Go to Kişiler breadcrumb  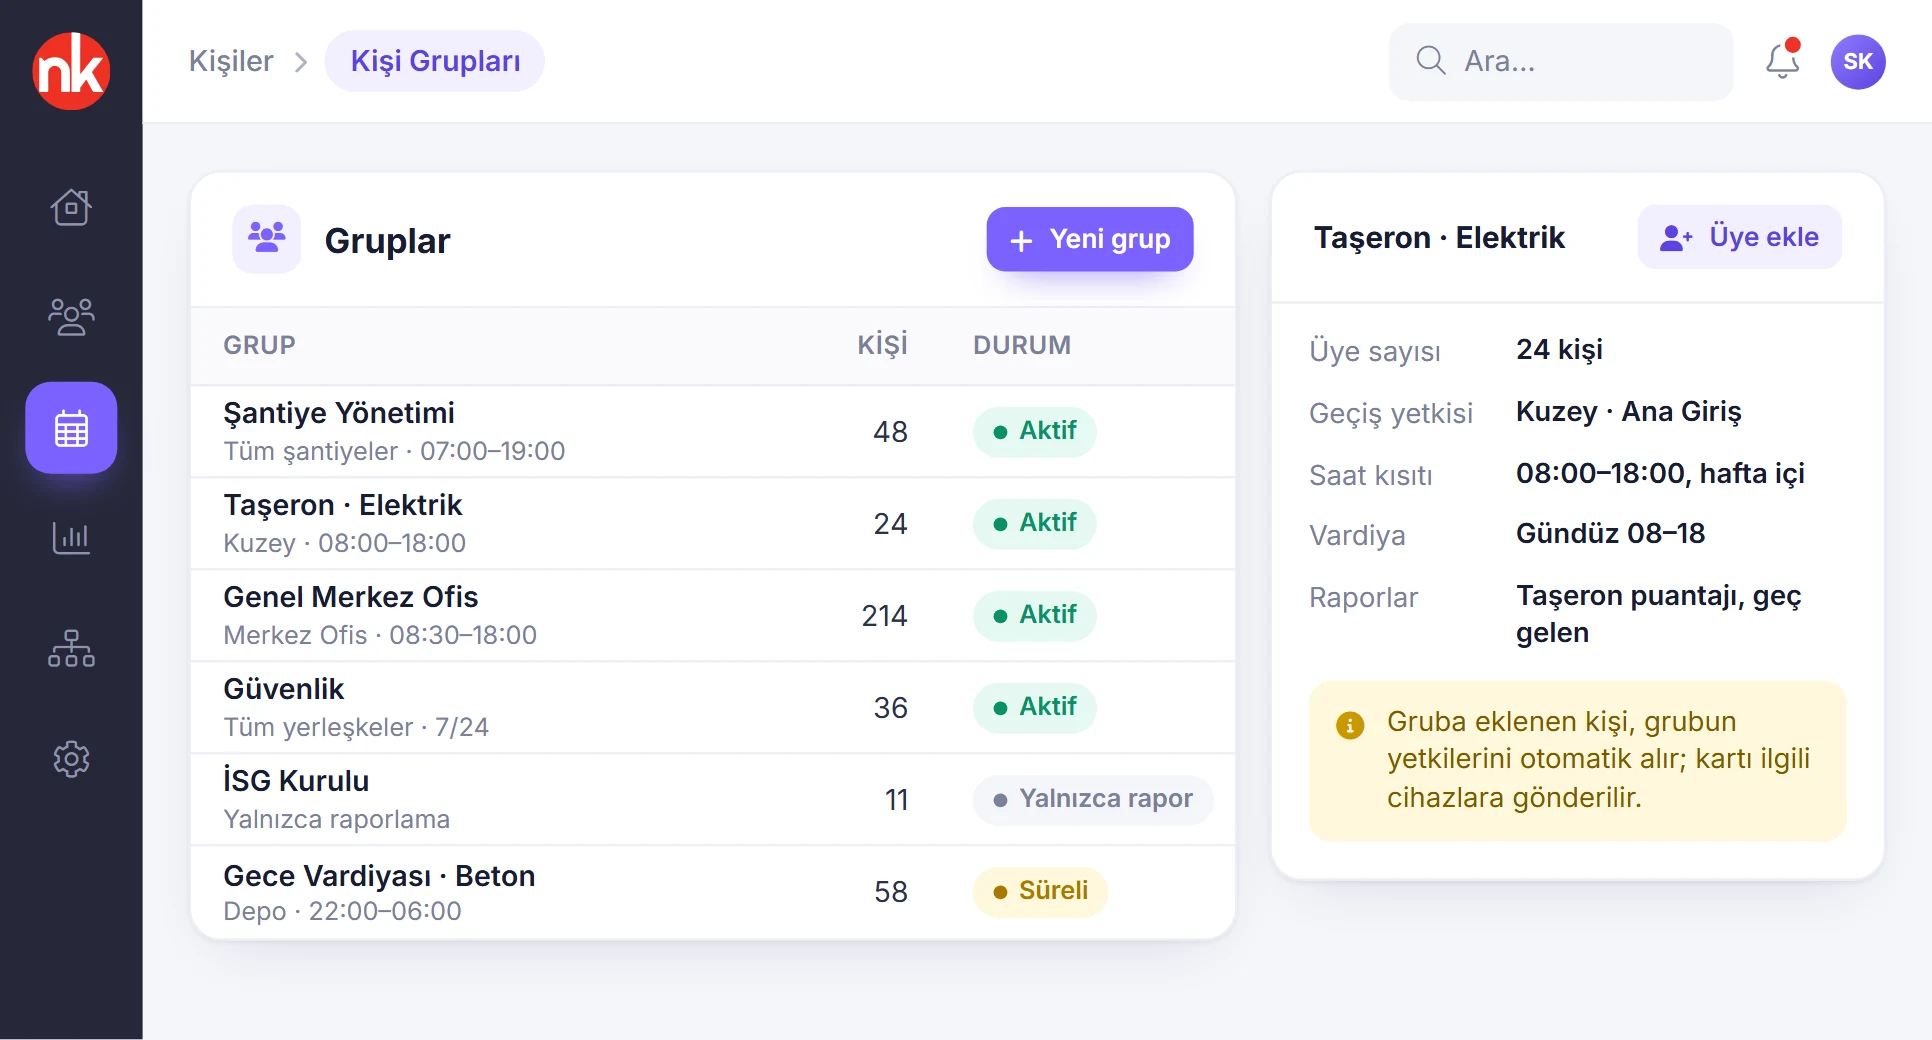tap(231, 61)
